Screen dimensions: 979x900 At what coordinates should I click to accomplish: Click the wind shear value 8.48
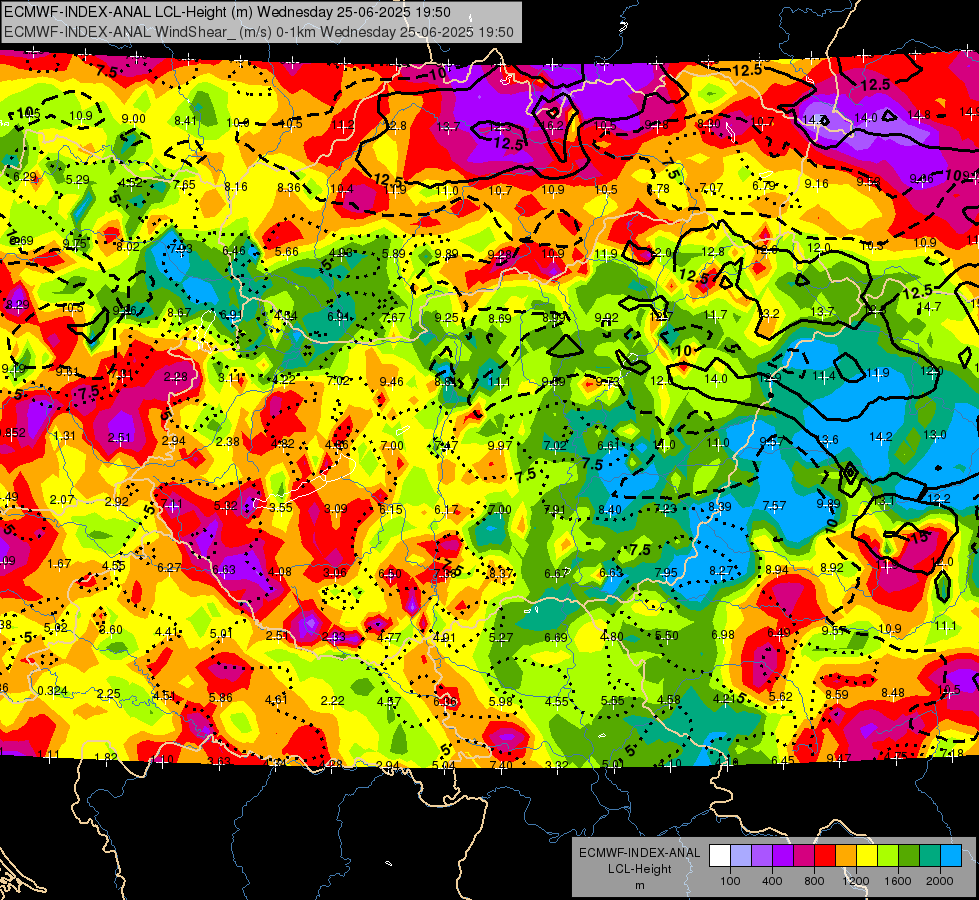[x=893, y=693]
